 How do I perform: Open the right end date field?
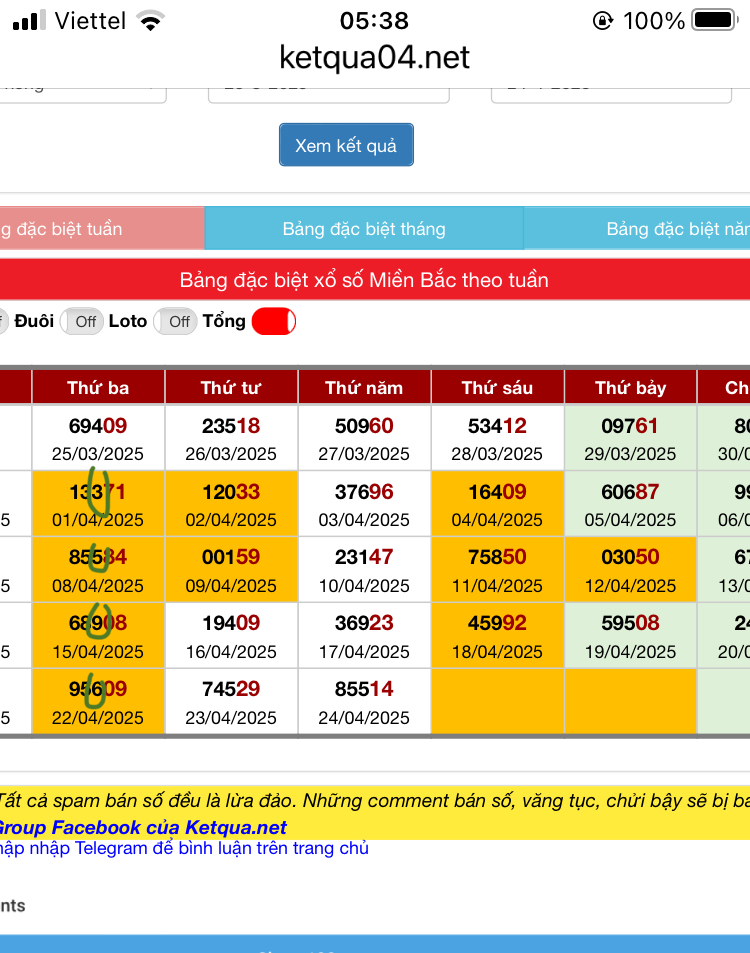pos(611,92)
